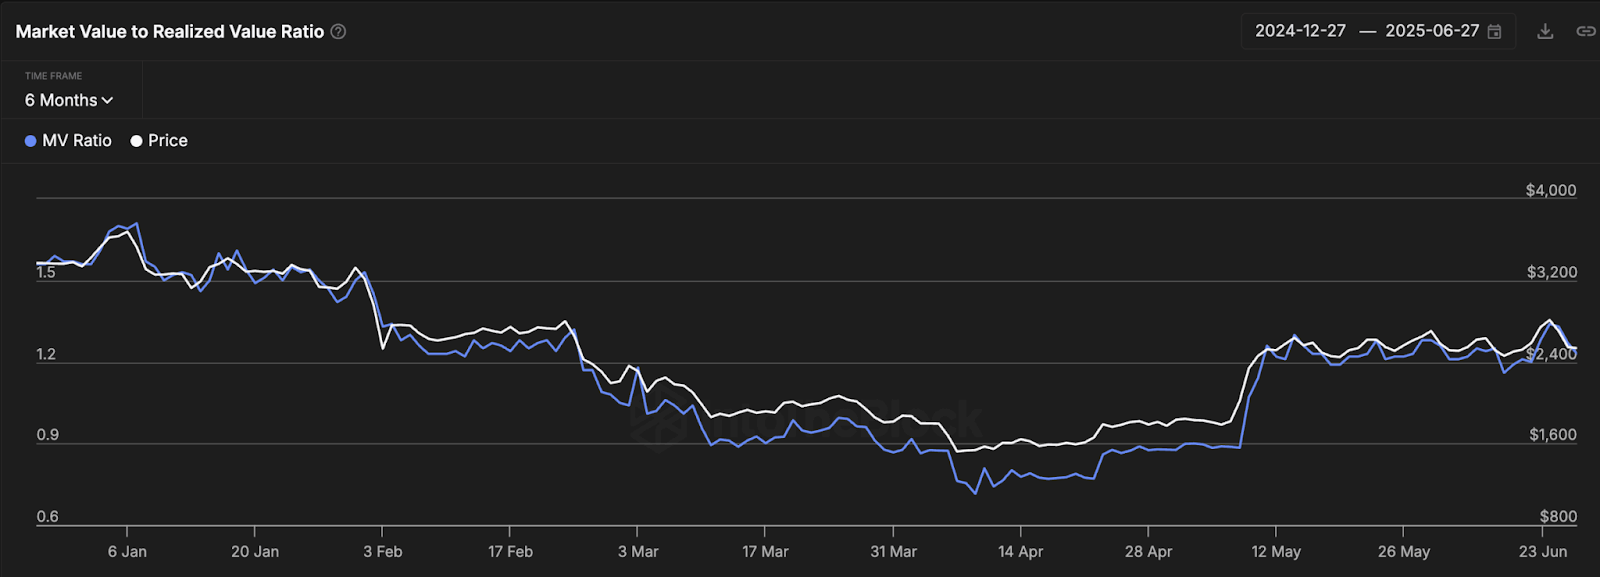1600x577 pixels.
Task: Copy the chart link
Action: coord(1586,31)
